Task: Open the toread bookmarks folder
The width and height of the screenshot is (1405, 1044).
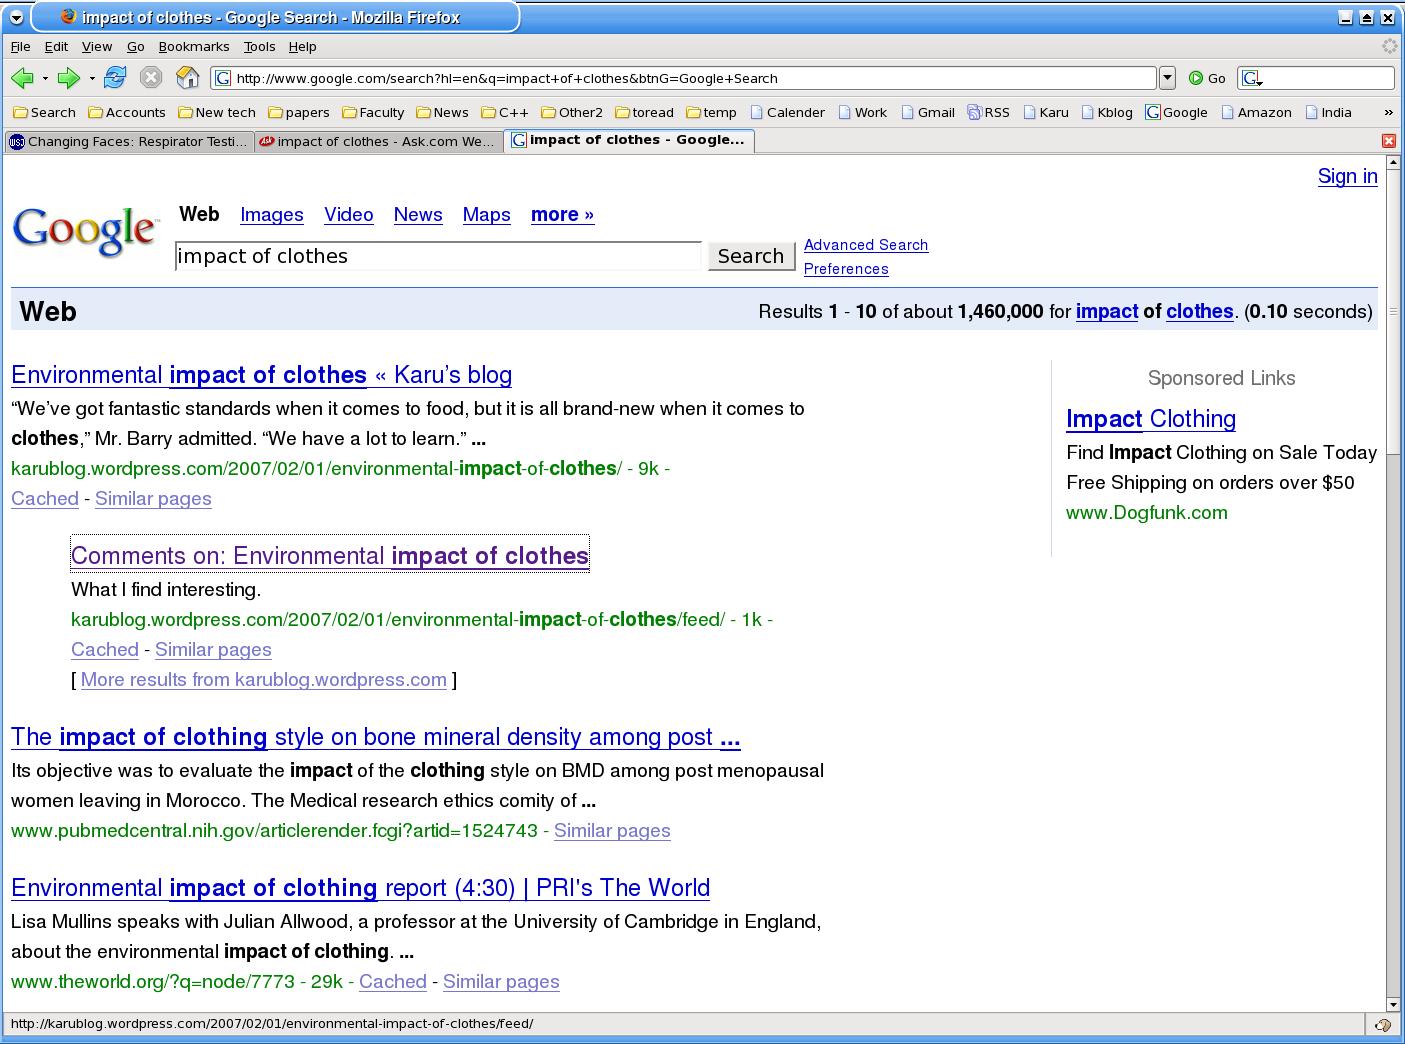Action: click(x=644, y=112)
